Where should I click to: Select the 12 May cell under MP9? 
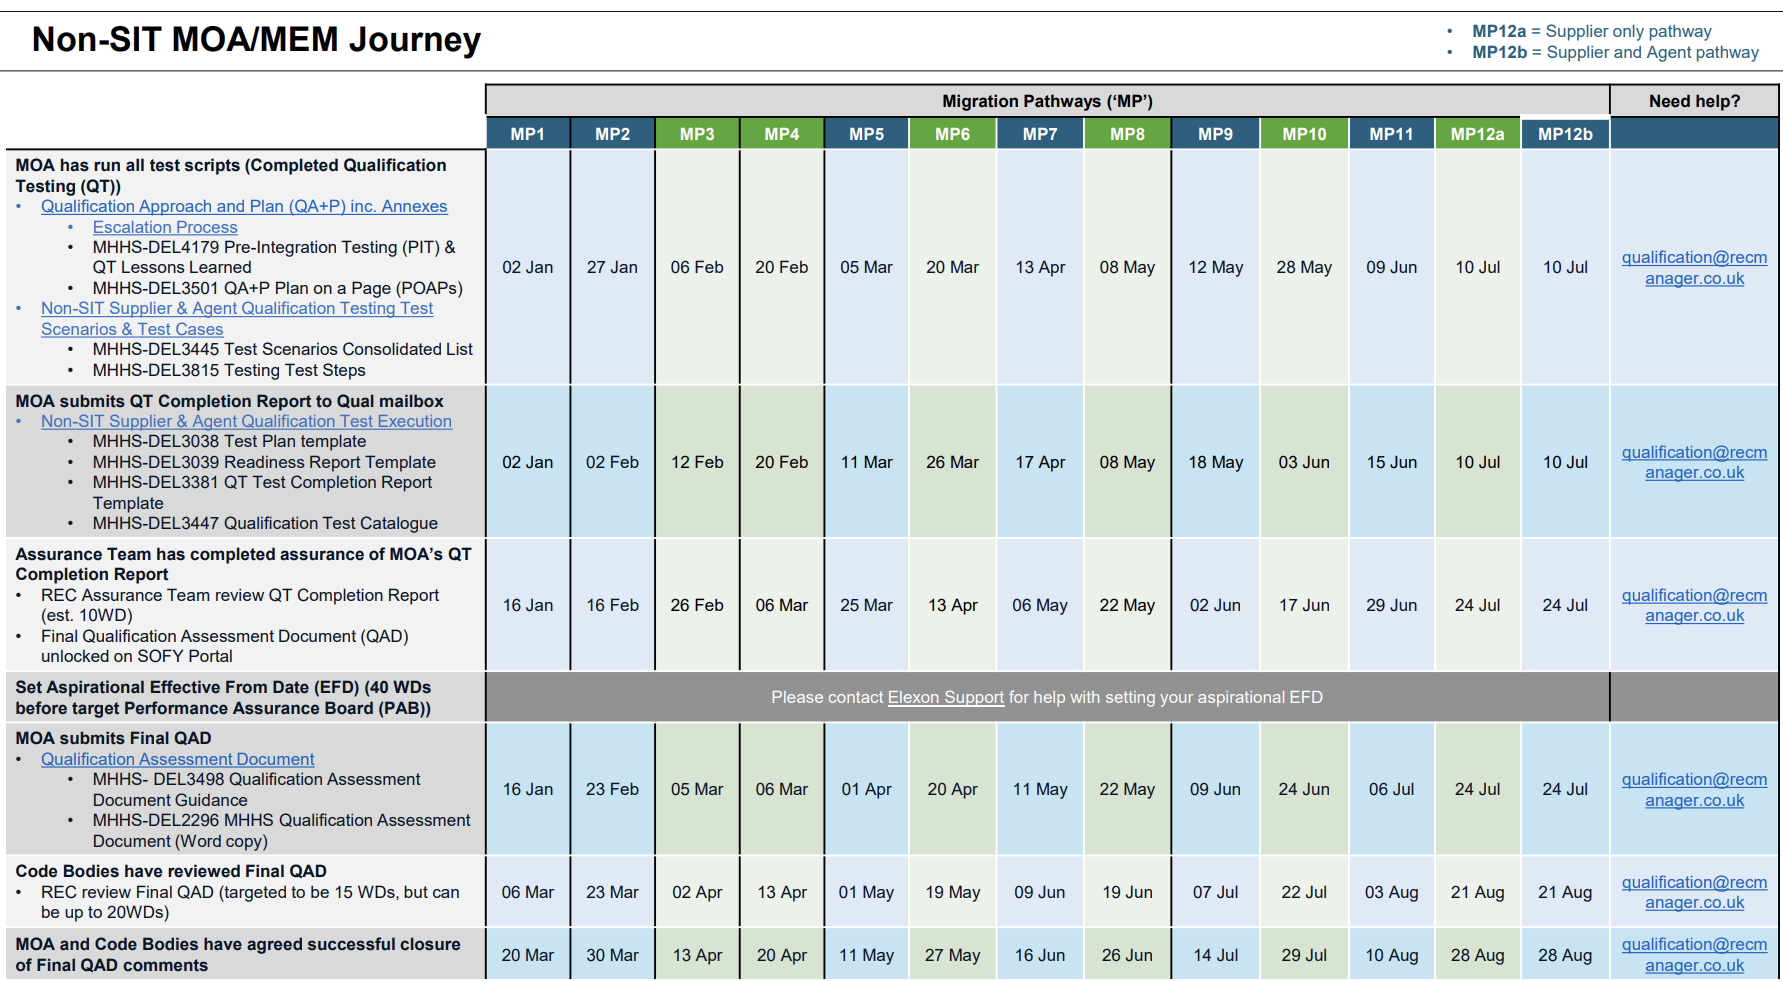1215,267
